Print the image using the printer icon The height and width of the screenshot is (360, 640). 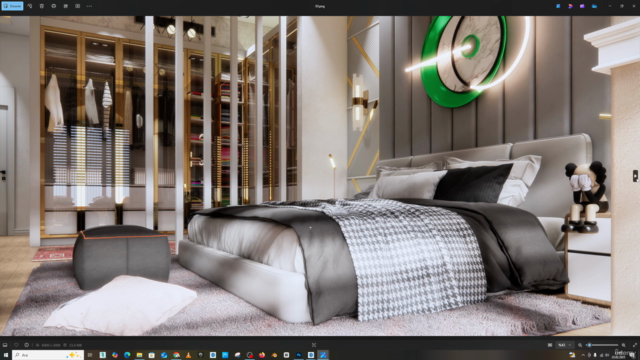pos(53,6)
